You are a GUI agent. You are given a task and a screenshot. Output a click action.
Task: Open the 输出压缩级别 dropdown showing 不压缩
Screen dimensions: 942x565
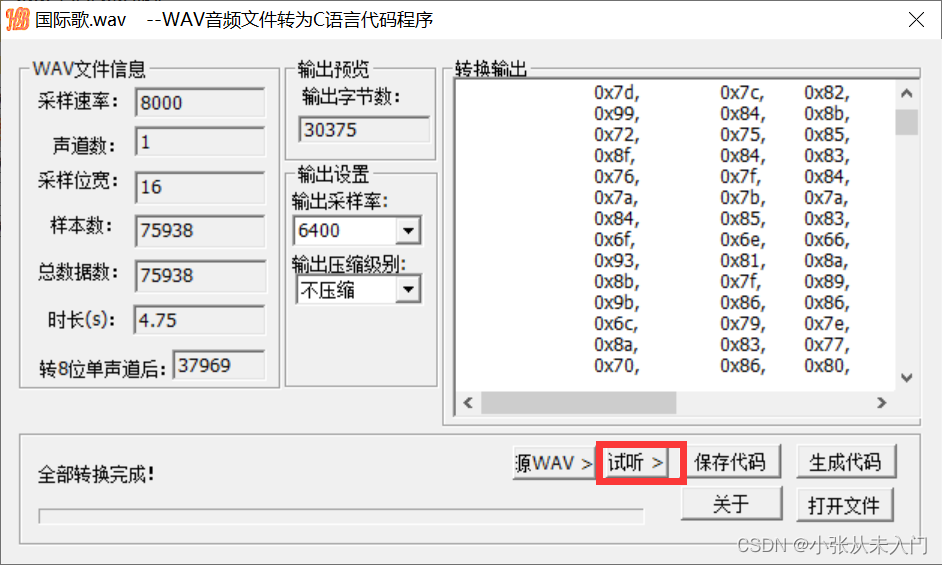pos(408,290)
